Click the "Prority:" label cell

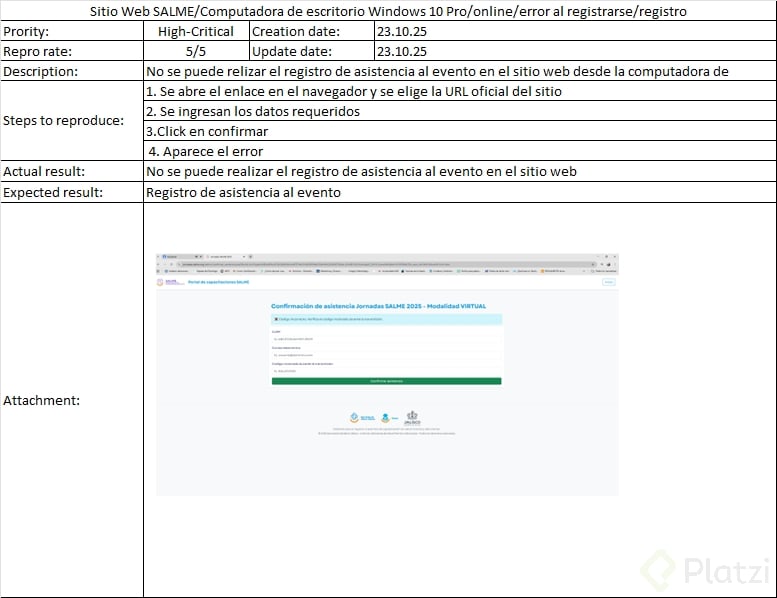(72, 31)
